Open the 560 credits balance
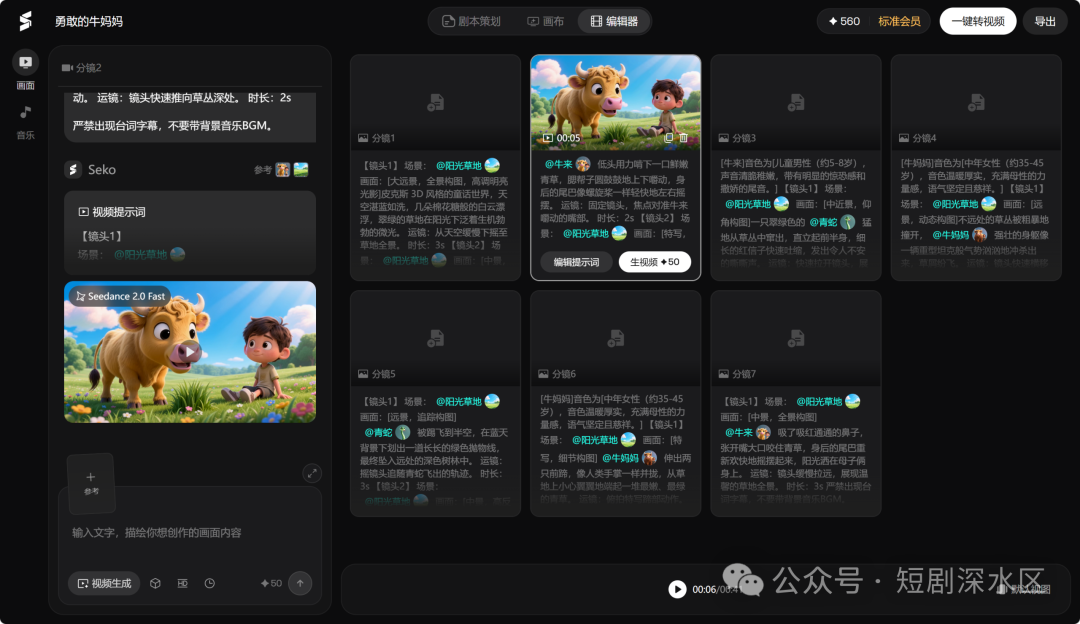1080x624 pixels. [x=844, y=21]
